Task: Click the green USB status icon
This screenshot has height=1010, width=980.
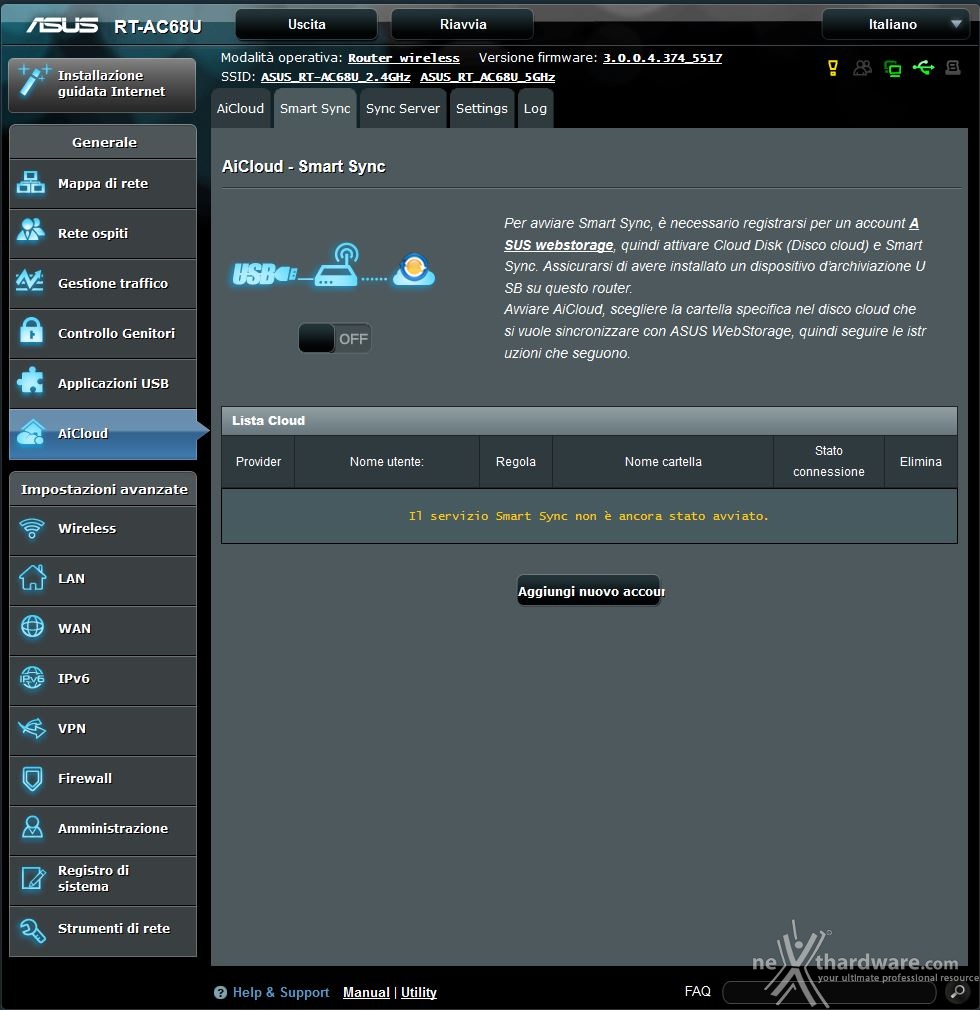Action: (923, 67)
